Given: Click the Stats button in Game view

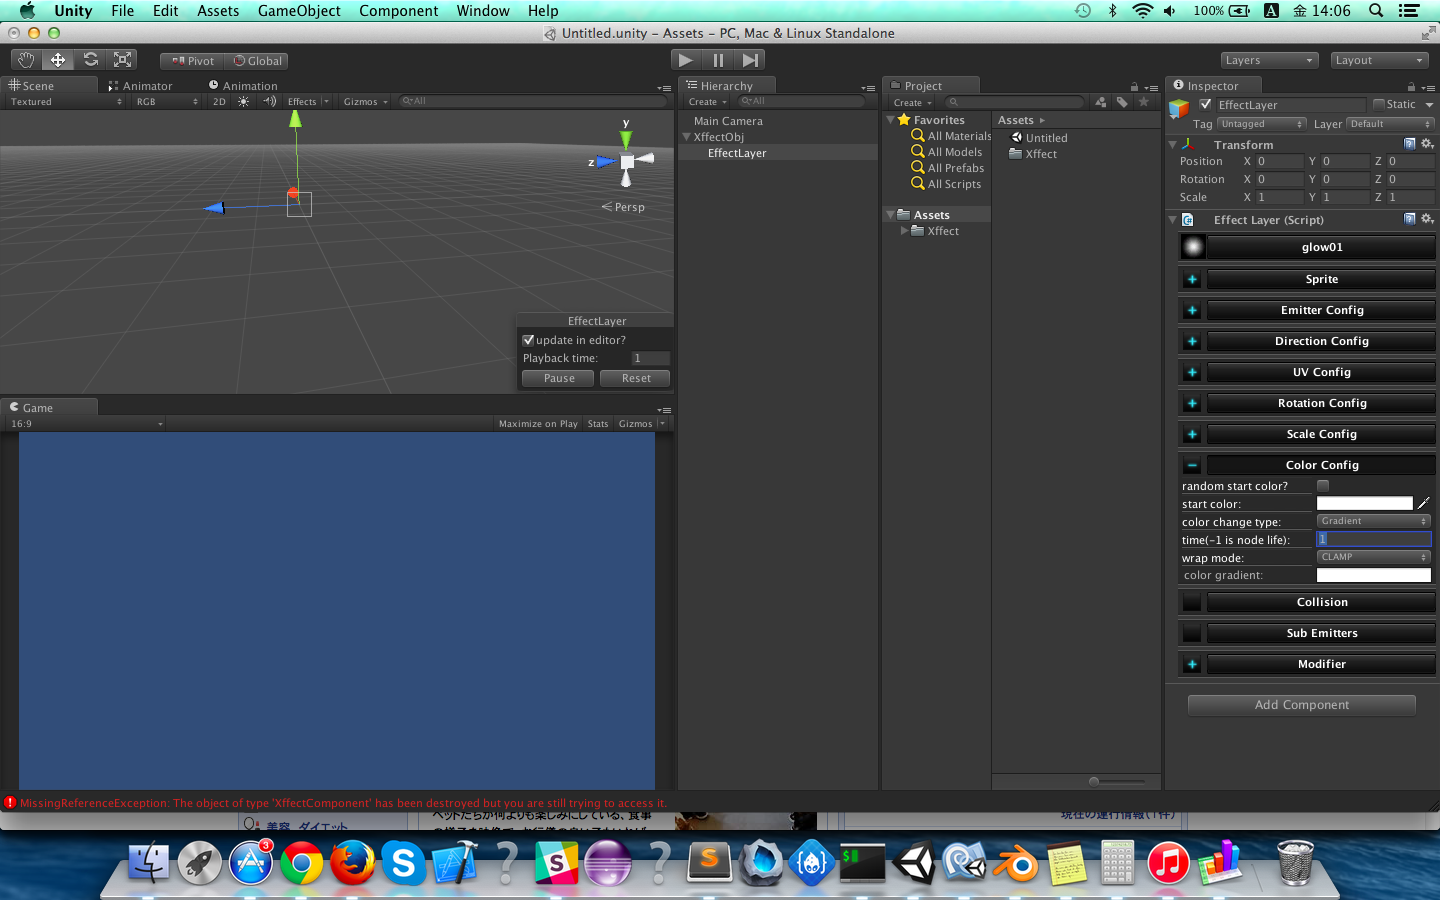Looking at the screenshot, I should pos(598,424).
